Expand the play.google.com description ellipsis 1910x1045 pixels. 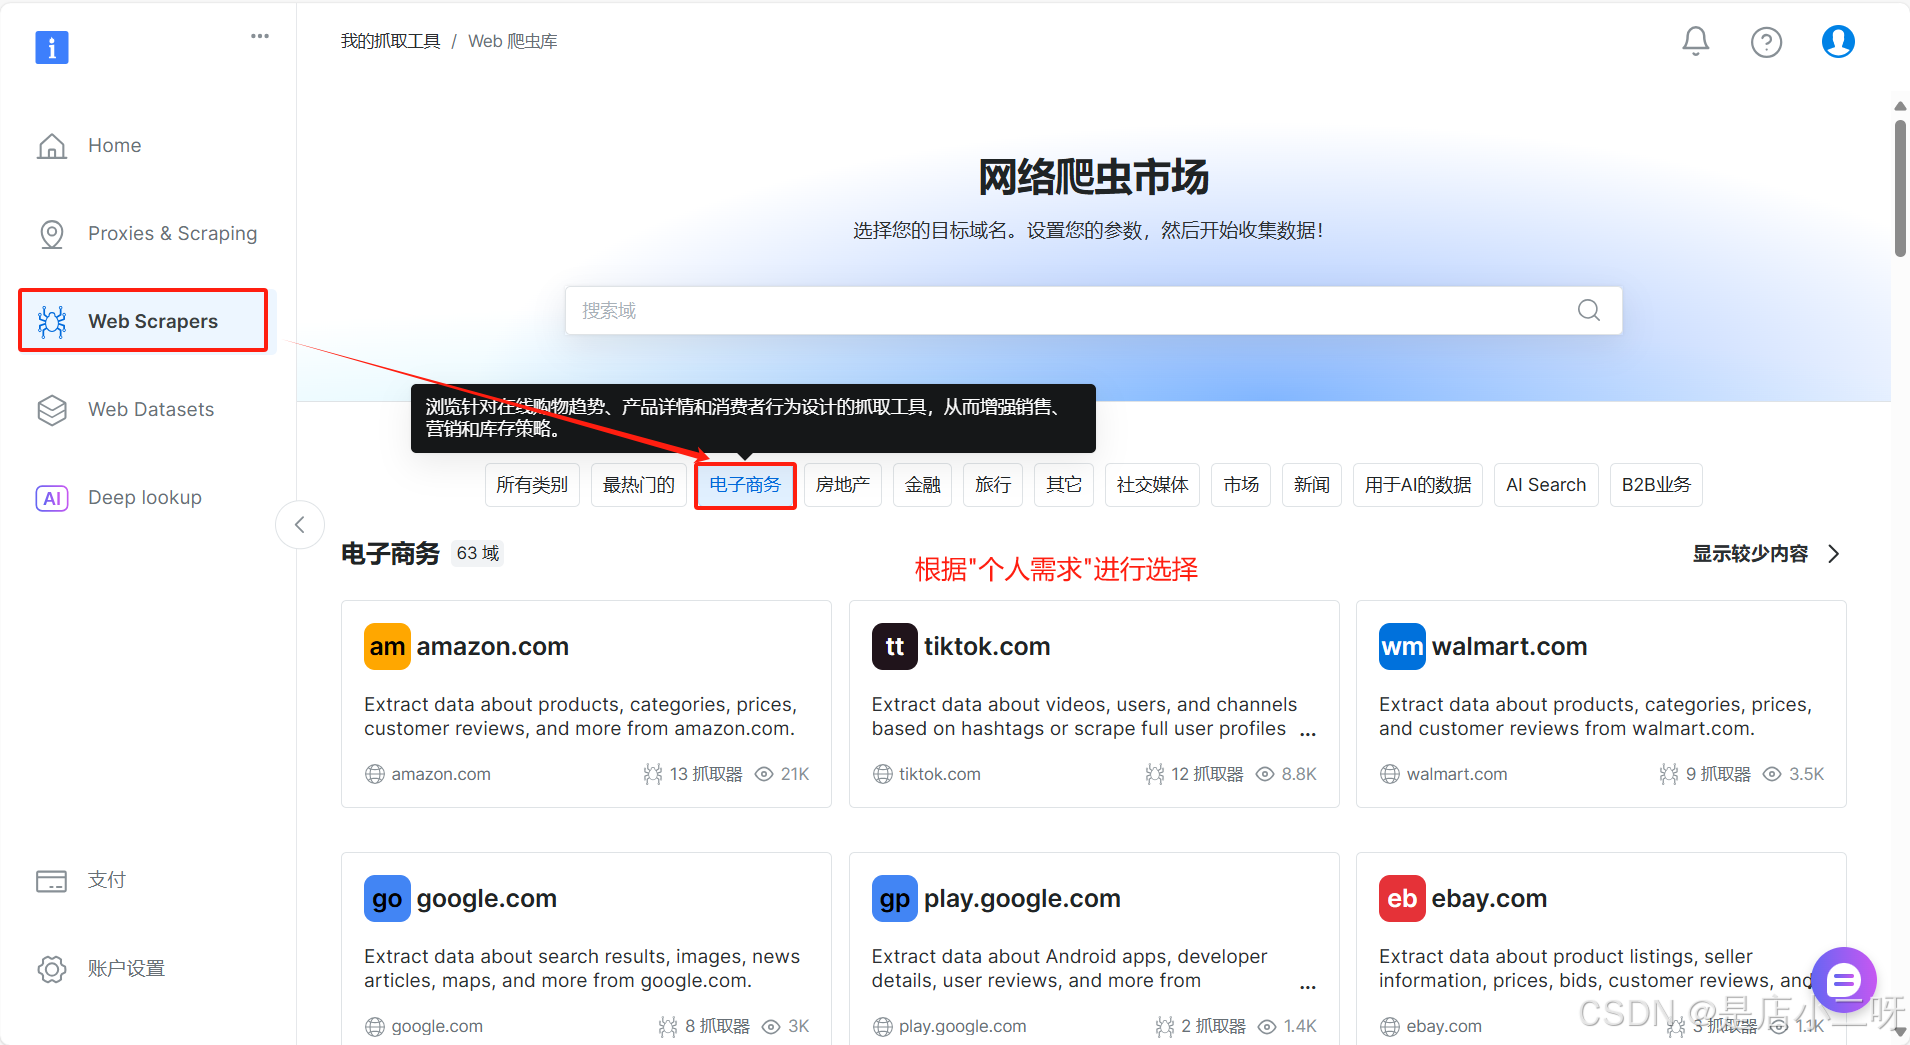point(1307,983)
